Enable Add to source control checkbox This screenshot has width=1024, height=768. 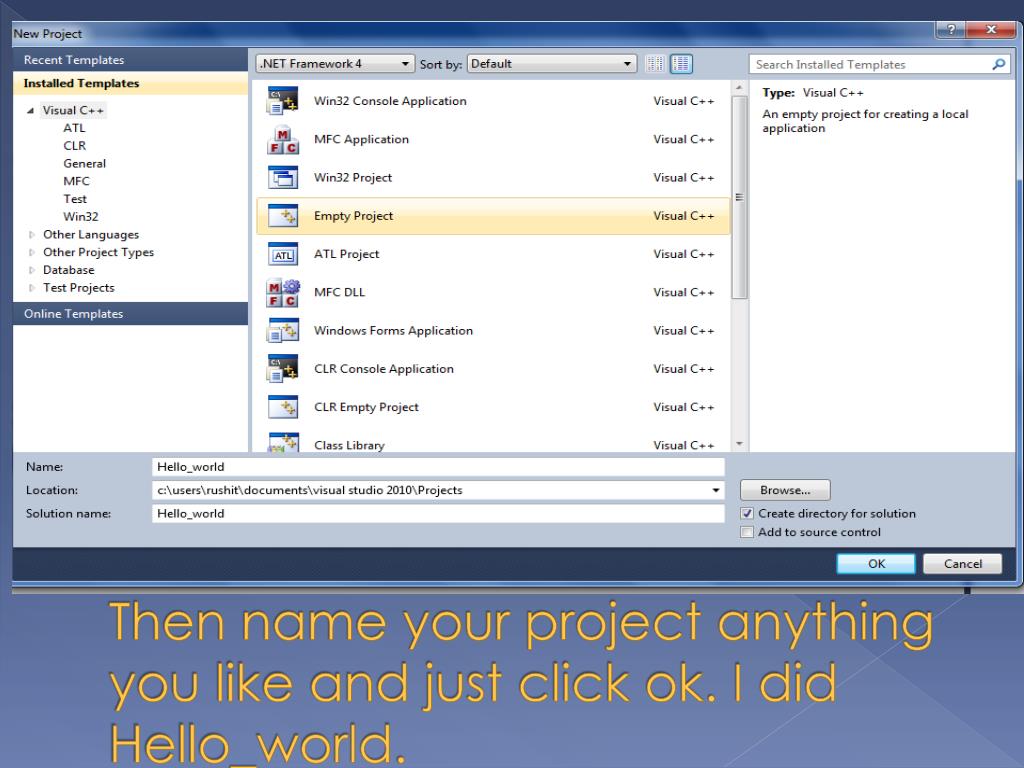click(747, 532)
